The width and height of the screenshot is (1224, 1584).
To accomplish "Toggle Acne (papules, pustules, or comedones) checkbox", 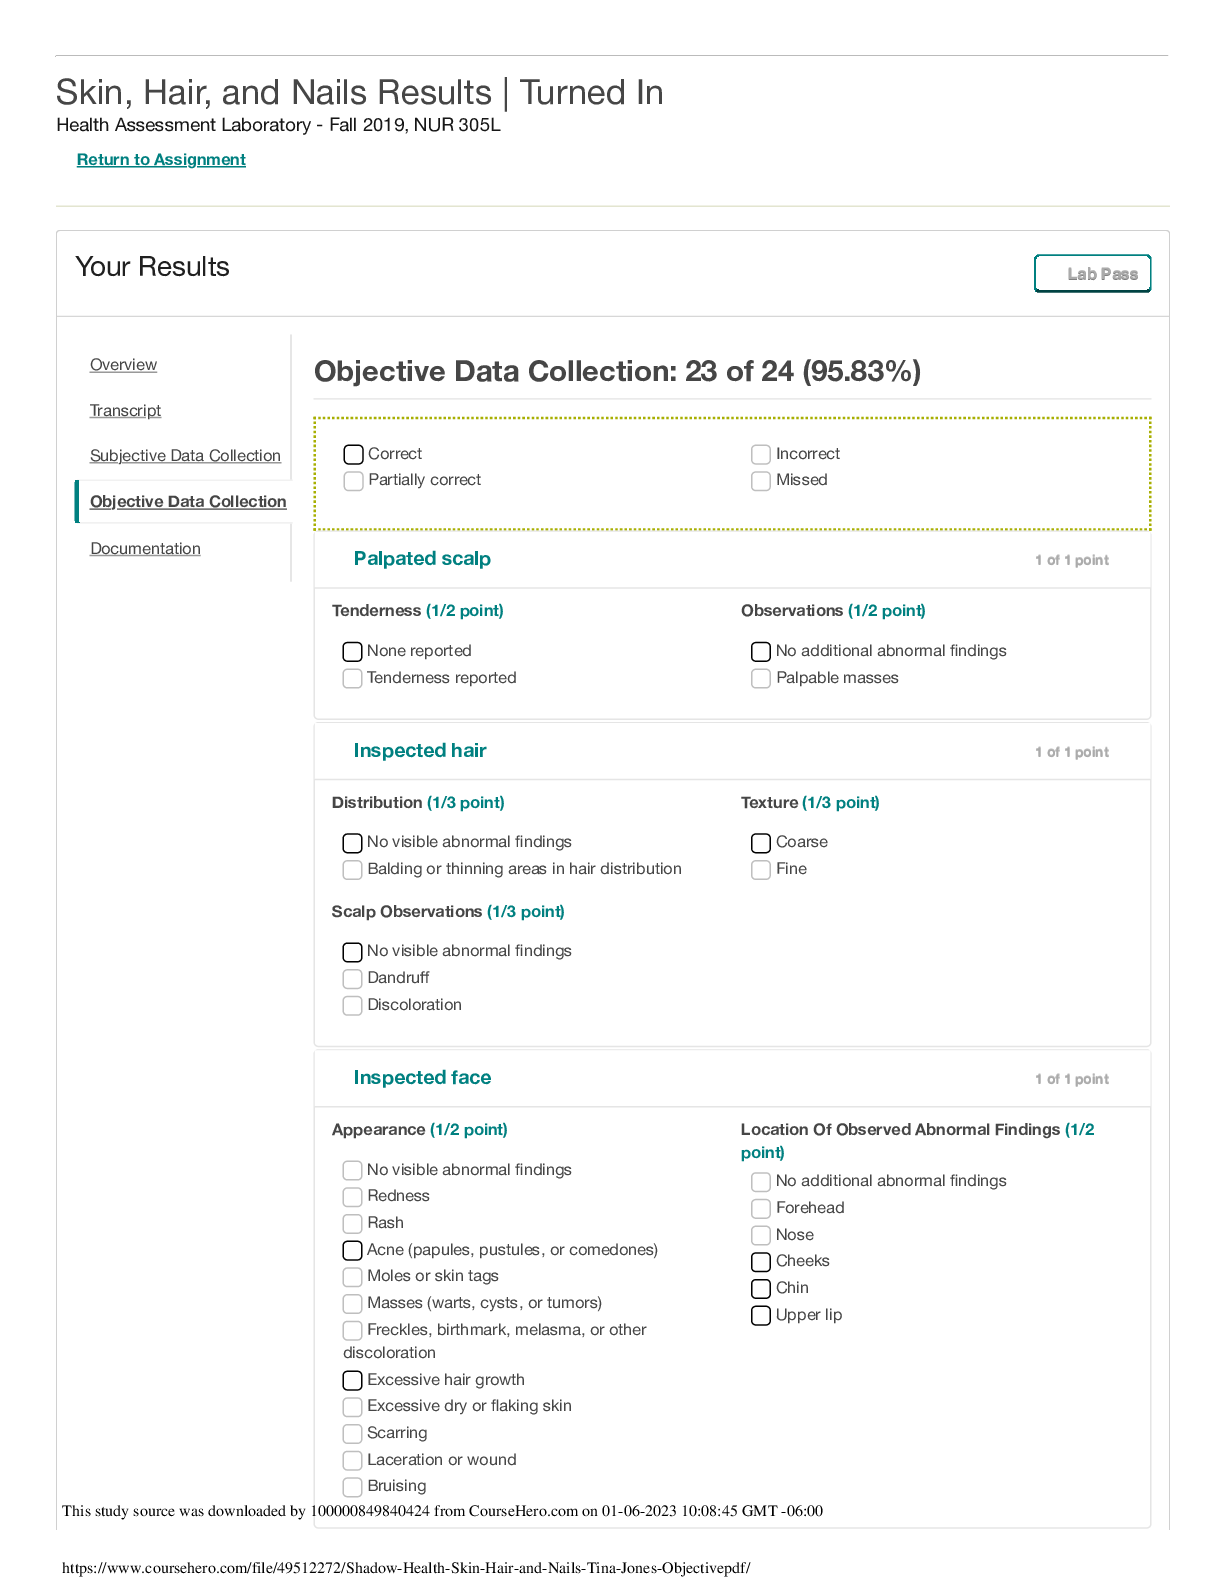I will [353, 1251].
